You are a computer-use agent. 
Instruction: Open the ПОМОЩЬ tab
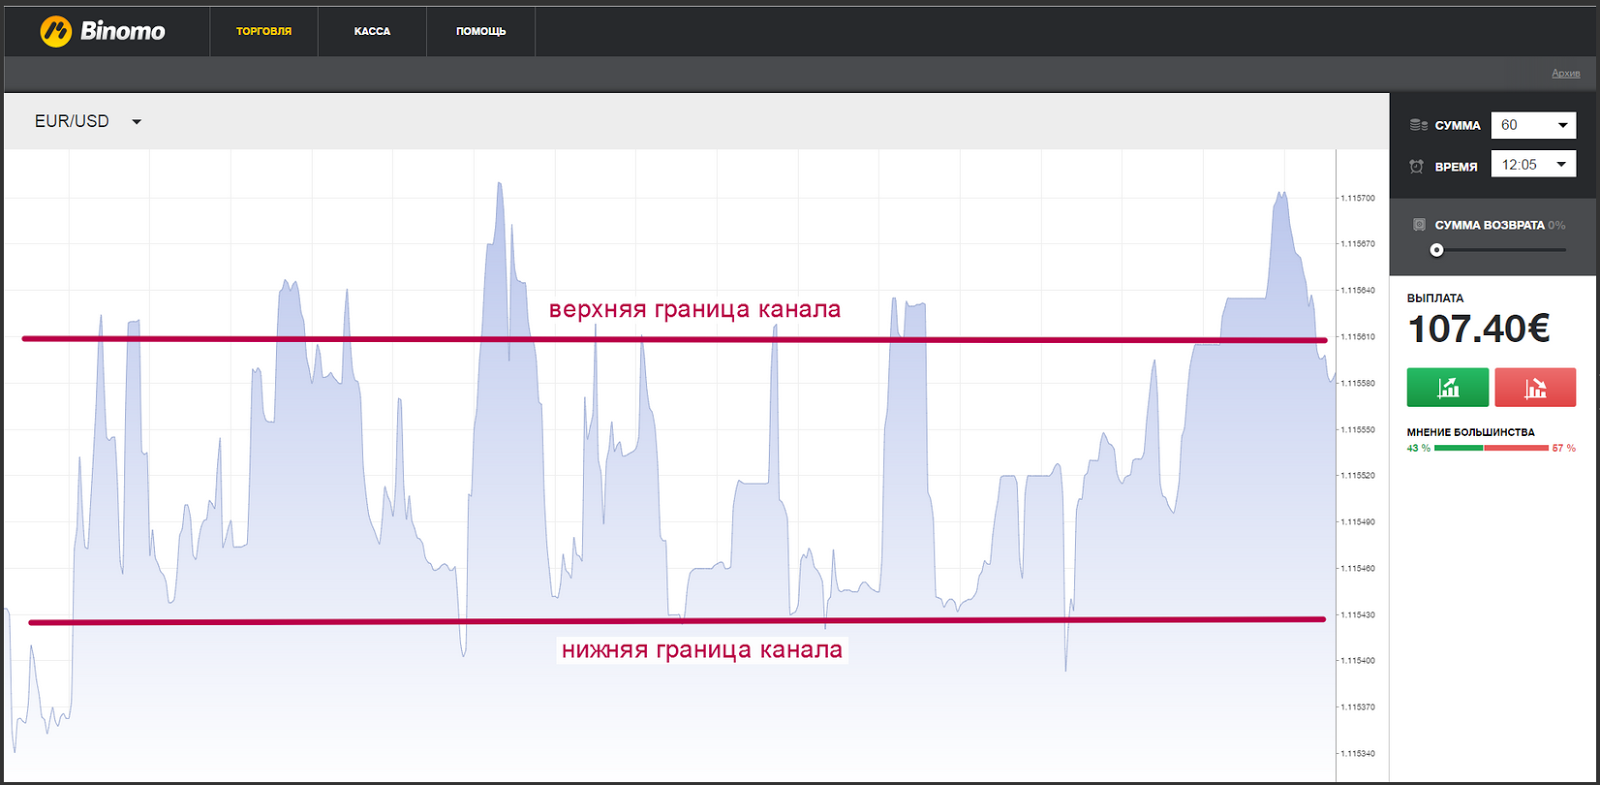(x=481, y=31)
